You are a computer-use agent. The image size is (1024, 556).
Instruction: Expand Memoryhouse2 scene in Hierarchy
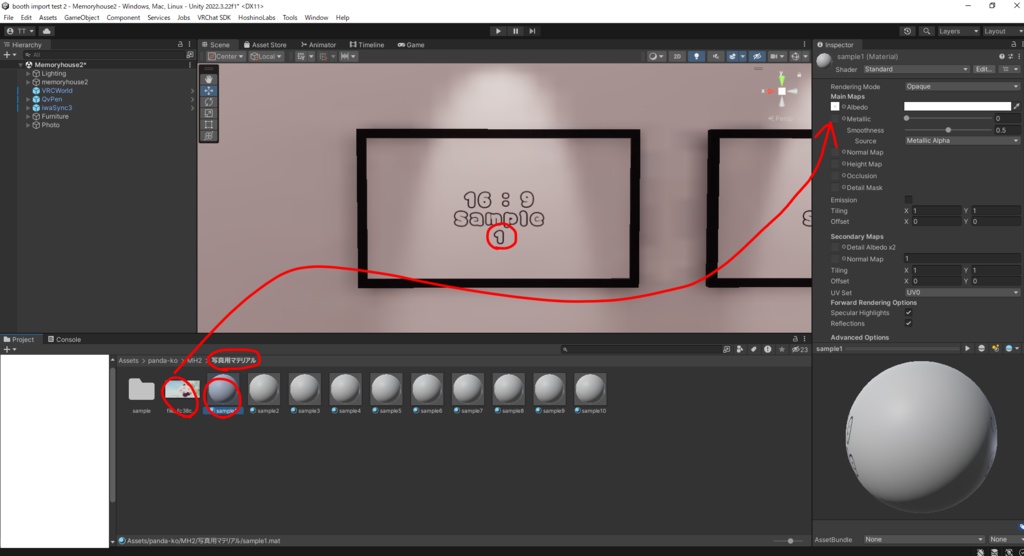[20, 65]
